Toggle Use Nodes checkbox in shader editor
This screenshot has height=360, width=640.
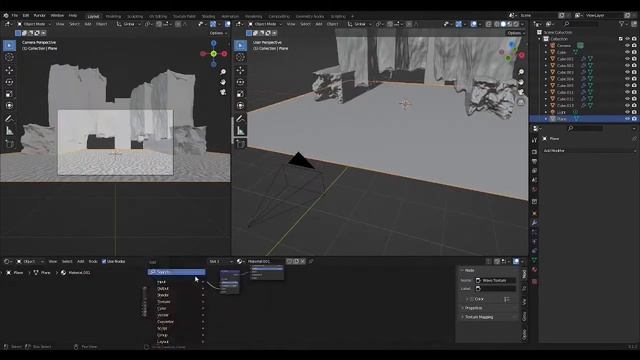pyautogui.click(x=104, y=261)
